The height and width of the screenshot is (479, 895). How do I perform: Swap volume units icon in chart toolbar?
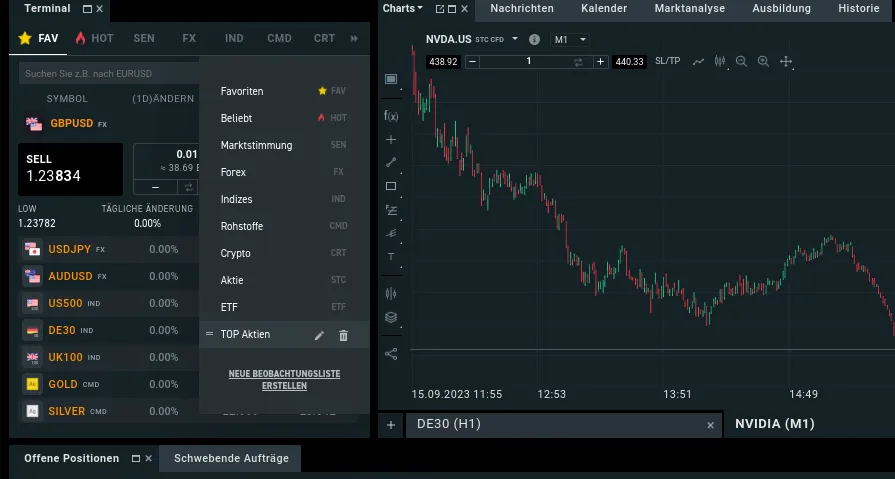[x=578, y=62]
